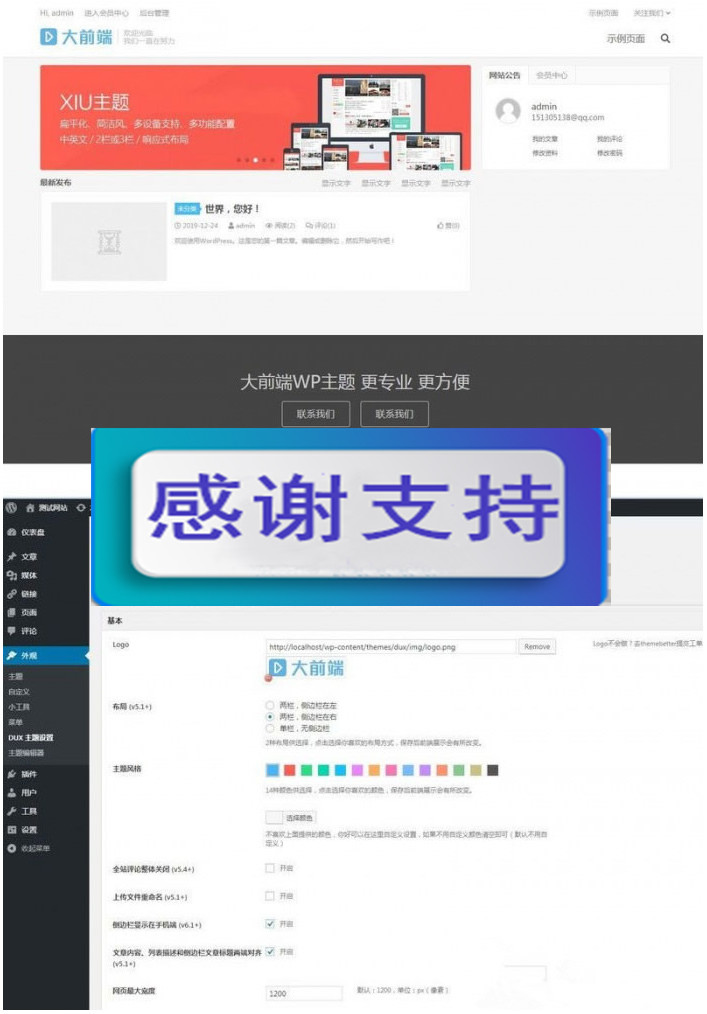Open the WordPress logo menu in admin bar

click(x=11, y=508)
